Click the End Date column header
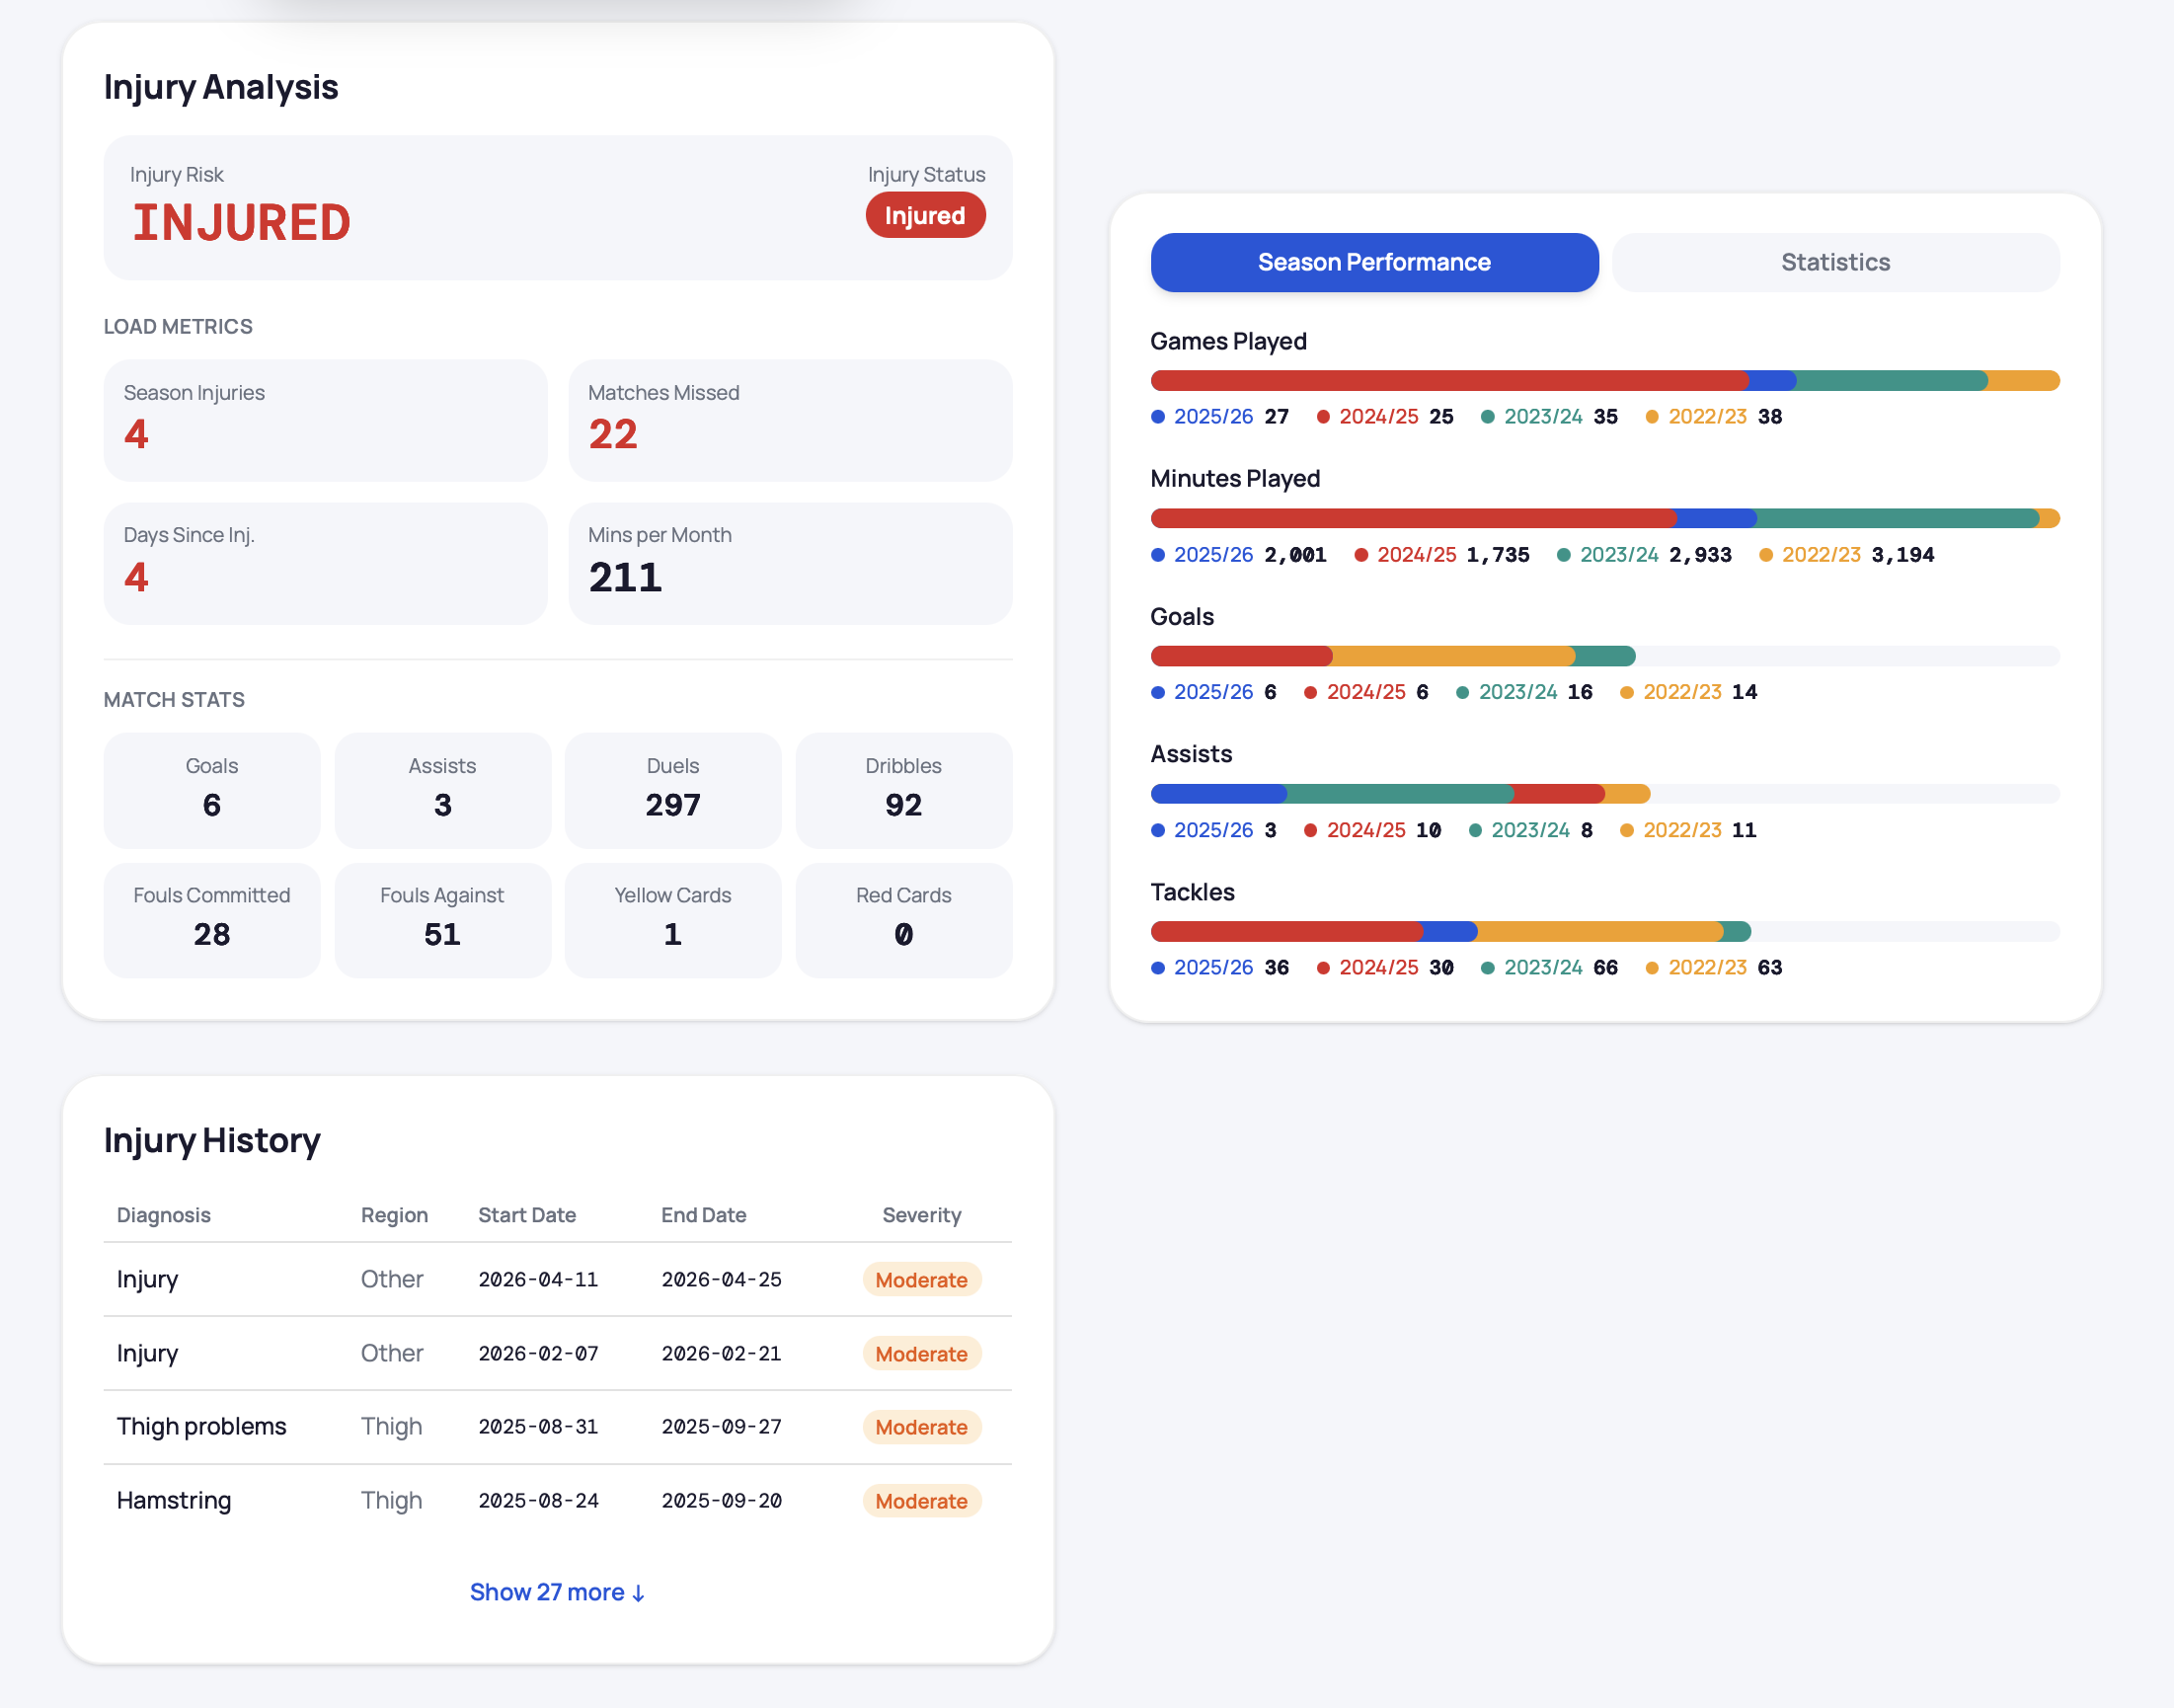The height and width of the screenshot is (1708, 2174). pyautogui.click(x=704, y=1215)
